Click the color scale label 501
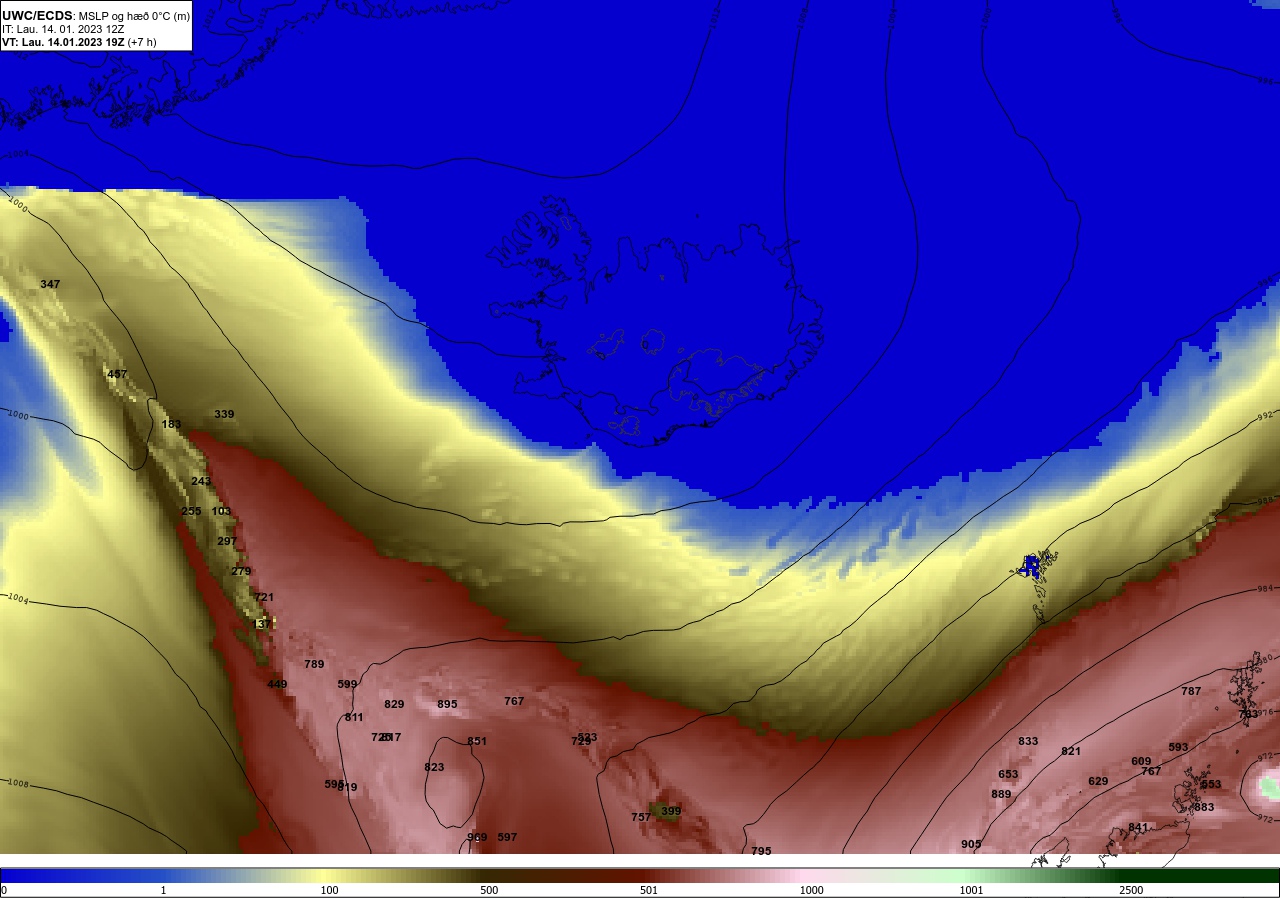 pos(650,890)
